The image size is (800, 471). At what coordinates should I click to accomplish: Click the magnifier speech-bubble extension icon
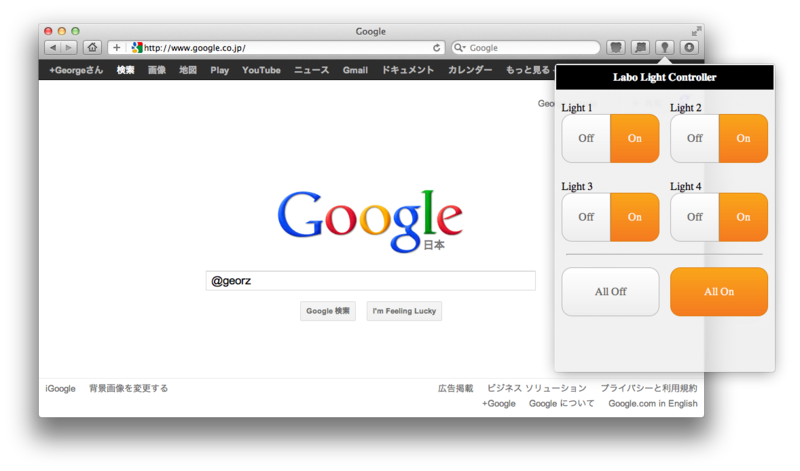[x=640, y=47]
